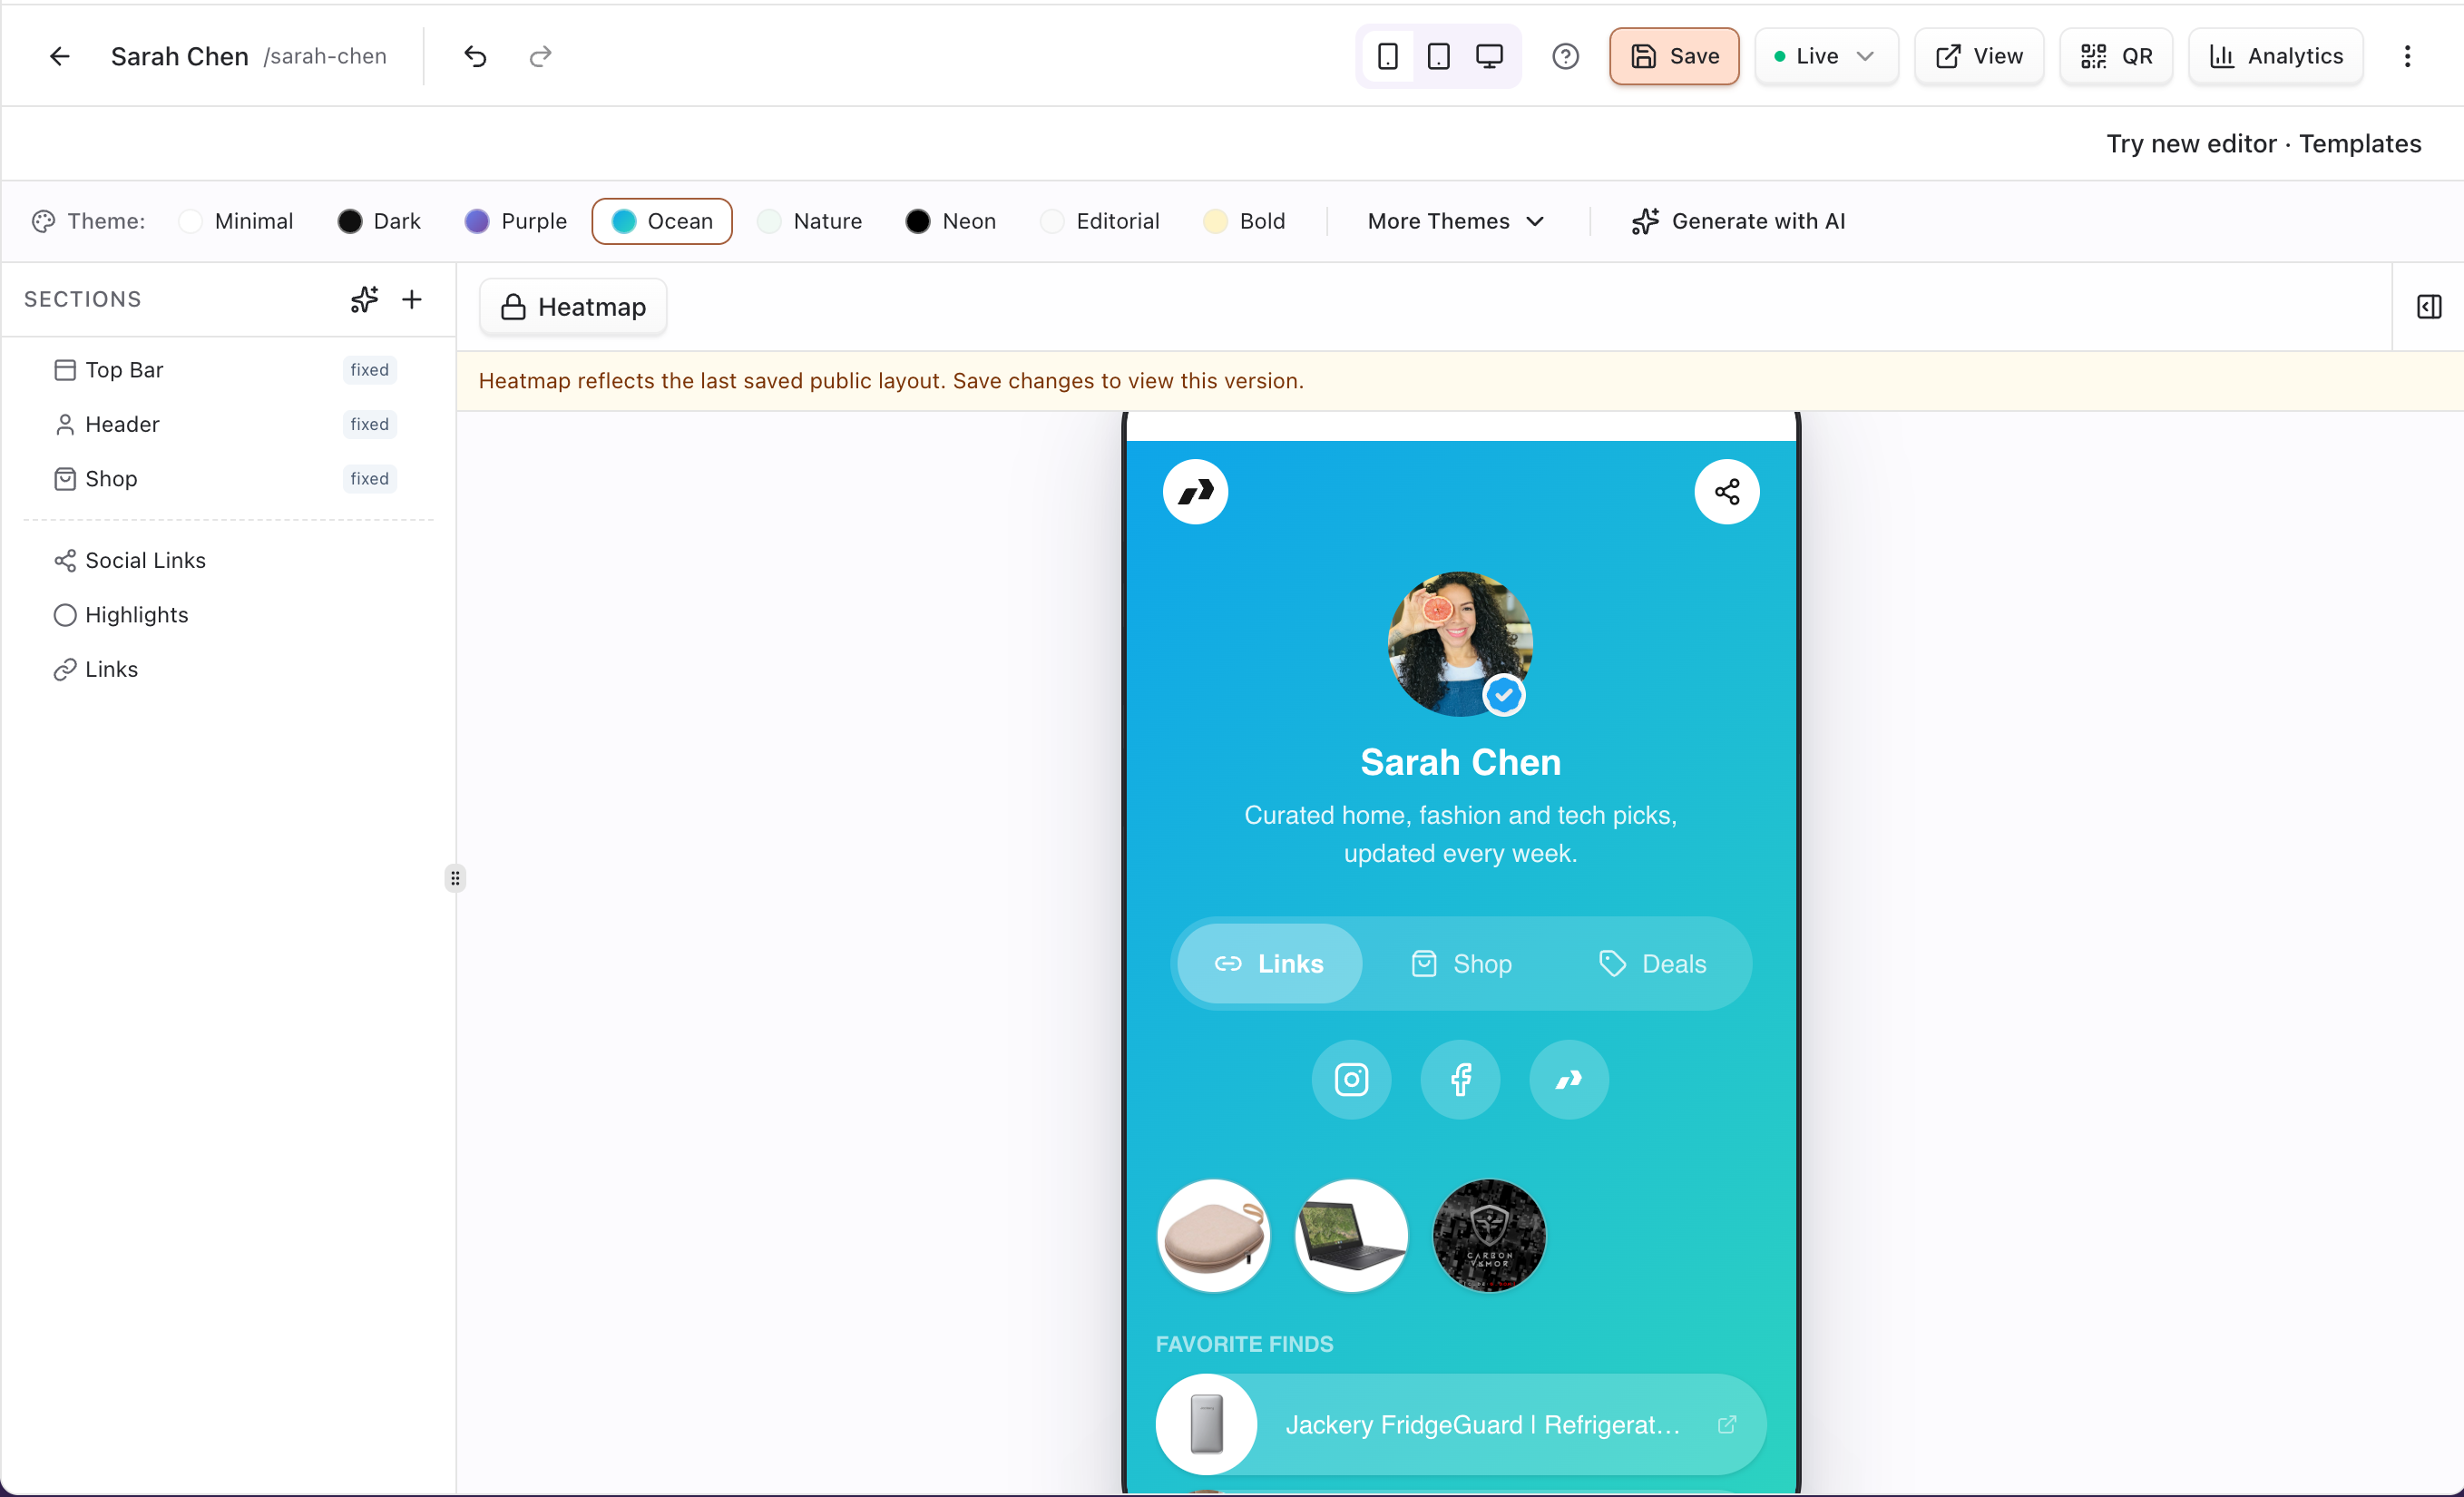Screen dimensions: 2464x1497
Task: Click the laptop highlight thumbnail
Action: click(1351, 1235)
